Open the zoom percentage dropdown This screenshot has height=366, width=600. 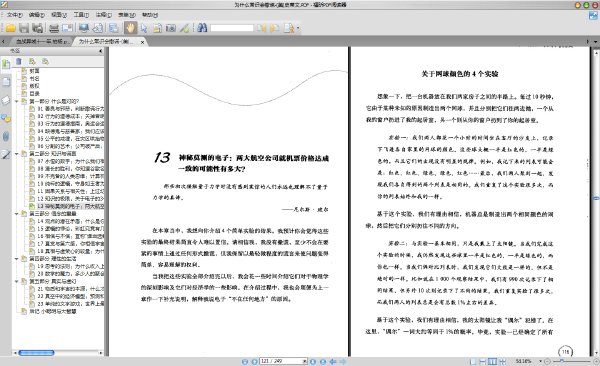pos(540,361)
